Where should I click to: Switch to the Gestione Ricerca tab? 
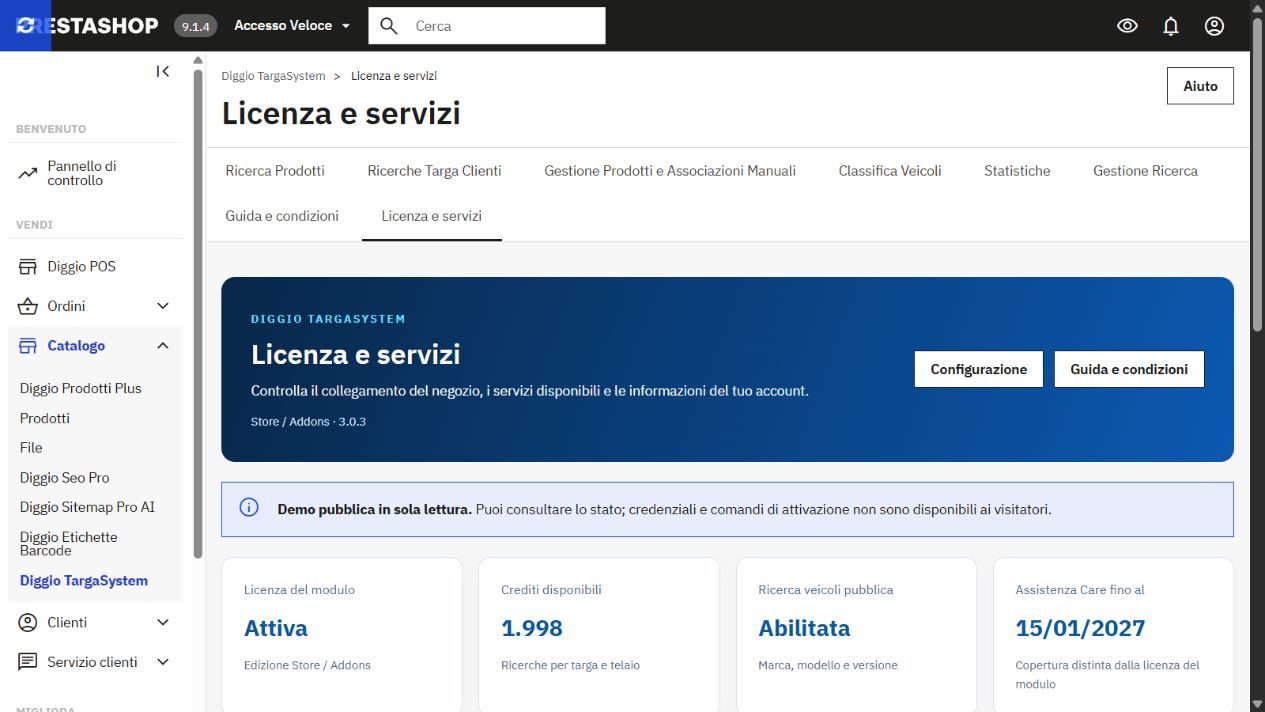(1145, 171)
